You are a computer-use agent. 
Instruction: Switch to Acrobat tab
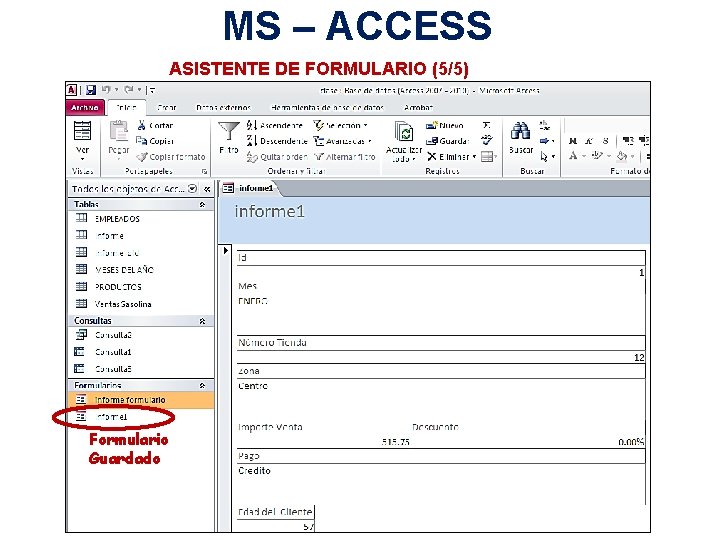tap(418, 107)
